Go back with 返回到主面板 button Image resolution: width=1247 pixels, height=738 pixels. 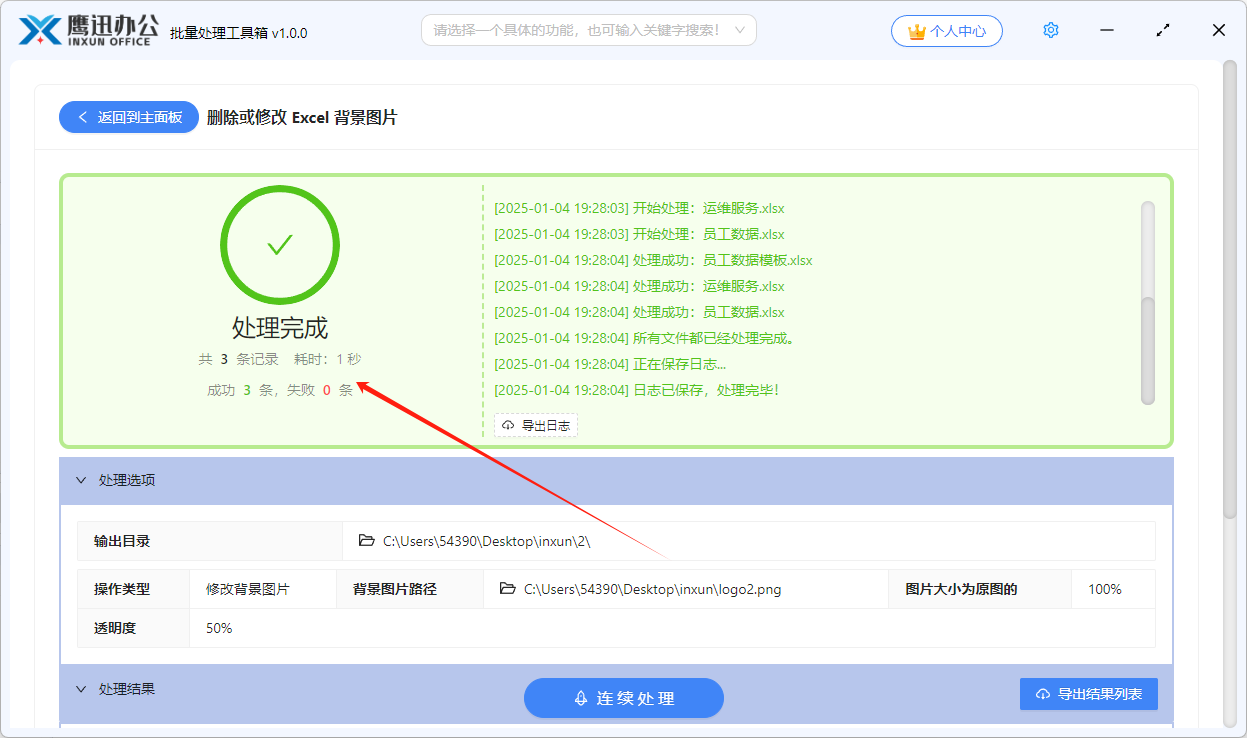[x=129, y=117]
